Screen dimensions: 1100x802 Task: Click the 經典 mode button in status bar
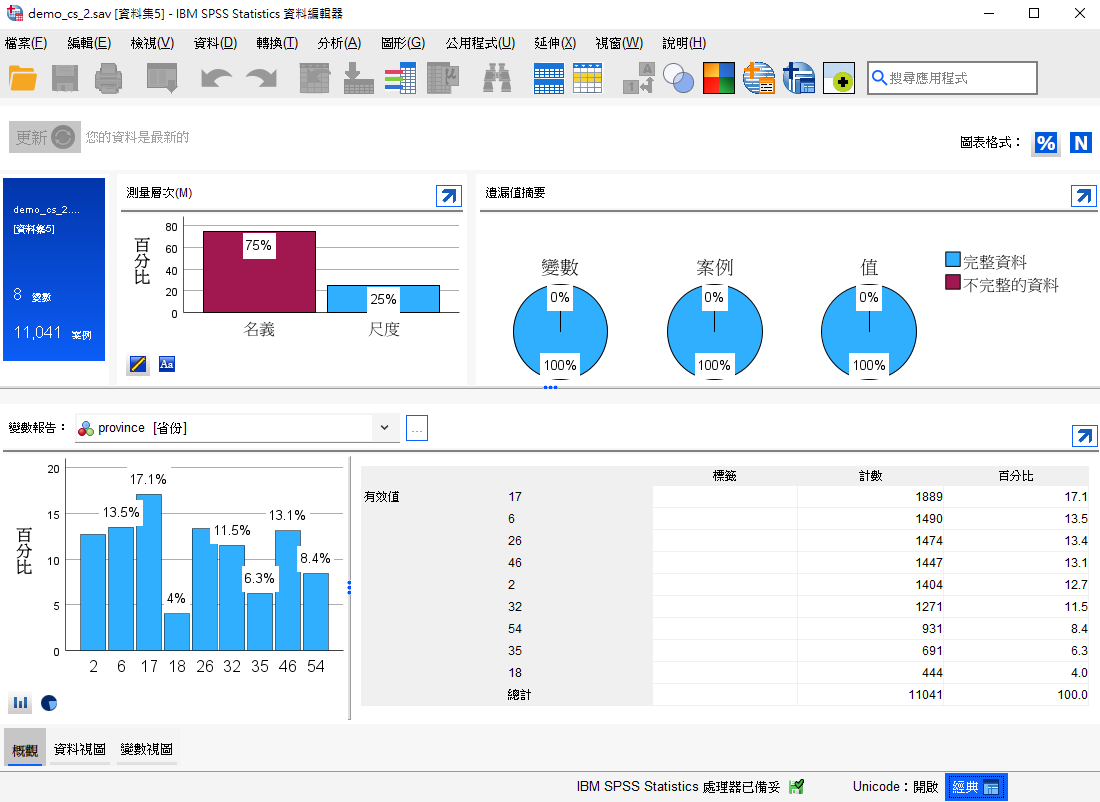point(976,787)
